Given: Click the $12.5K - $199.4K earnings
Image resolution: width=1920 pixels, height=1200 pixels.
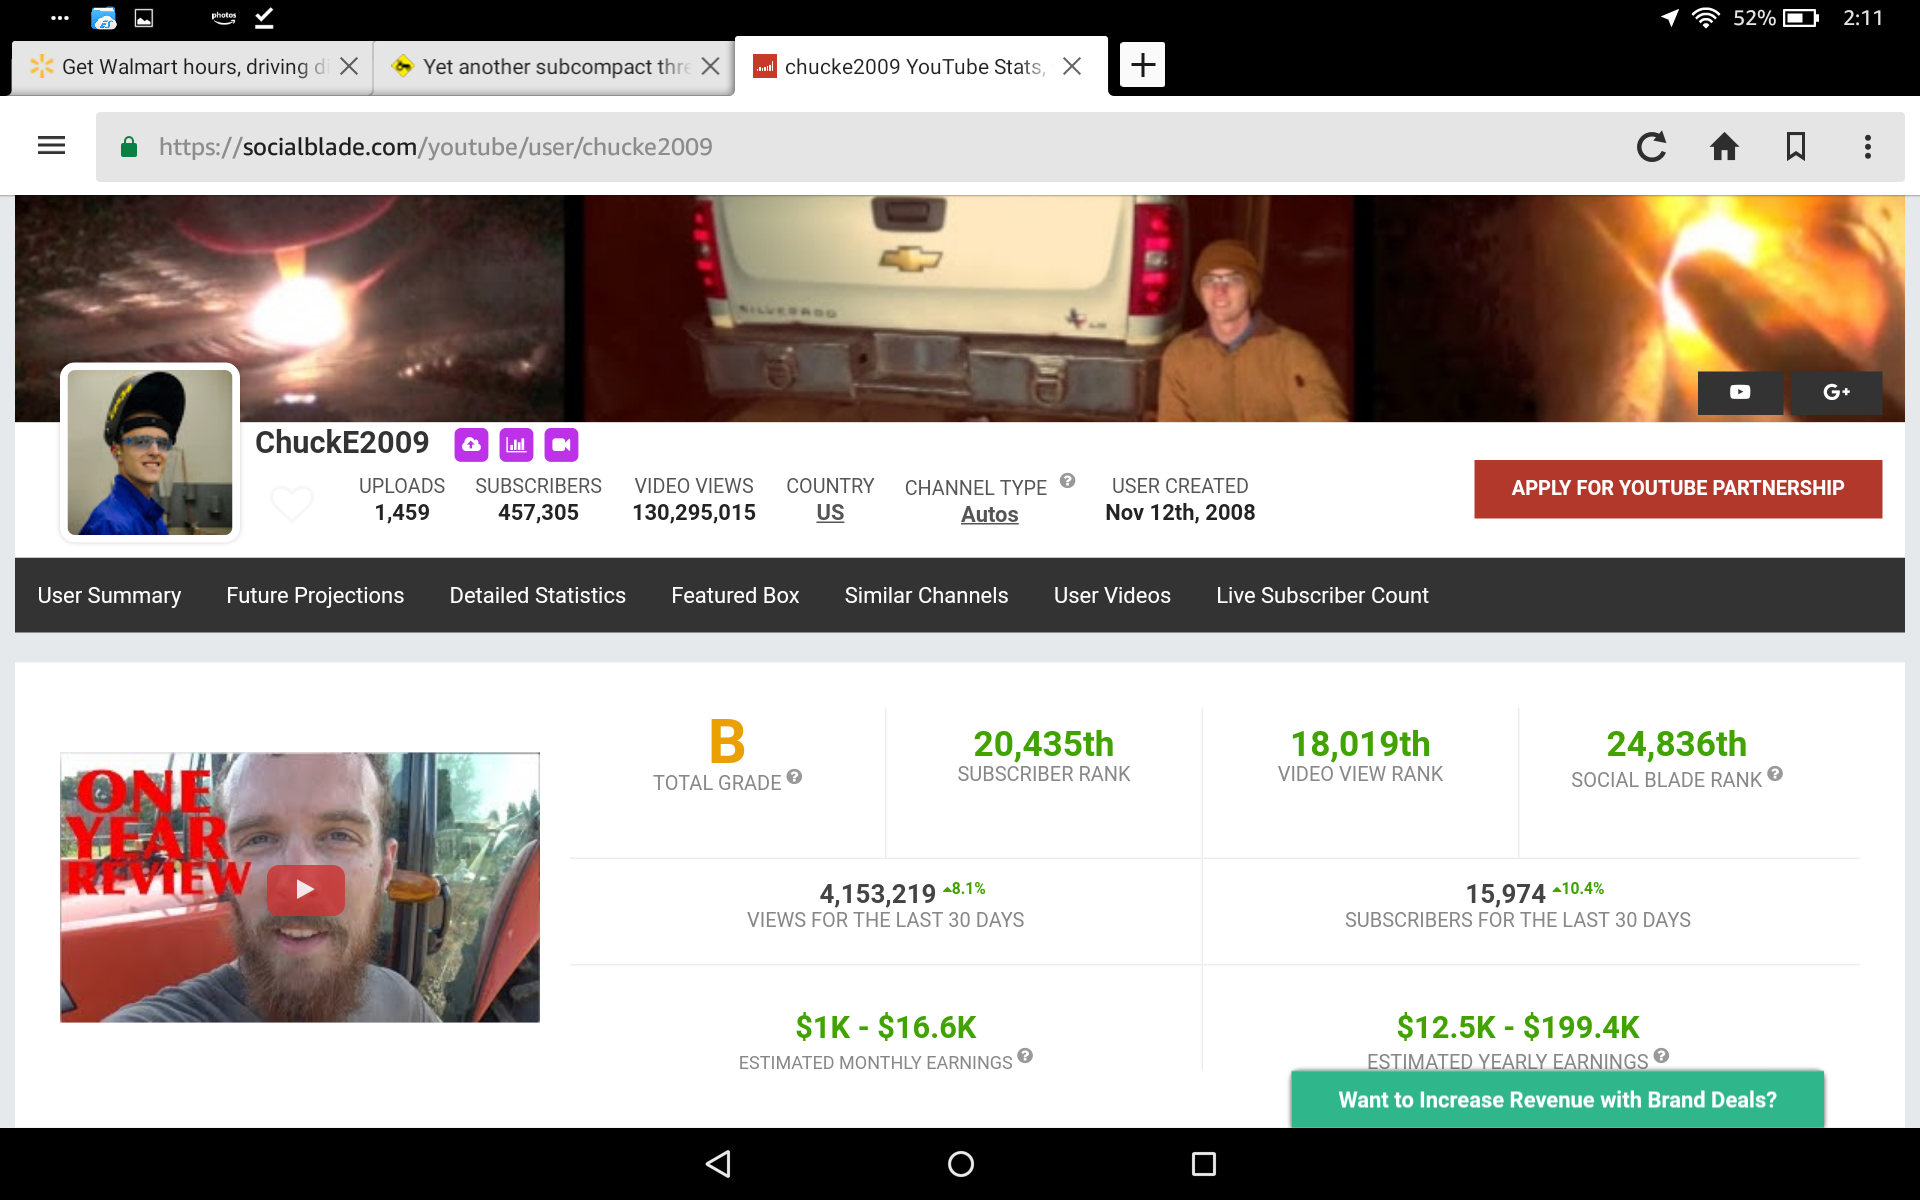Looking at the screenshot, I should [1517, 1027].
